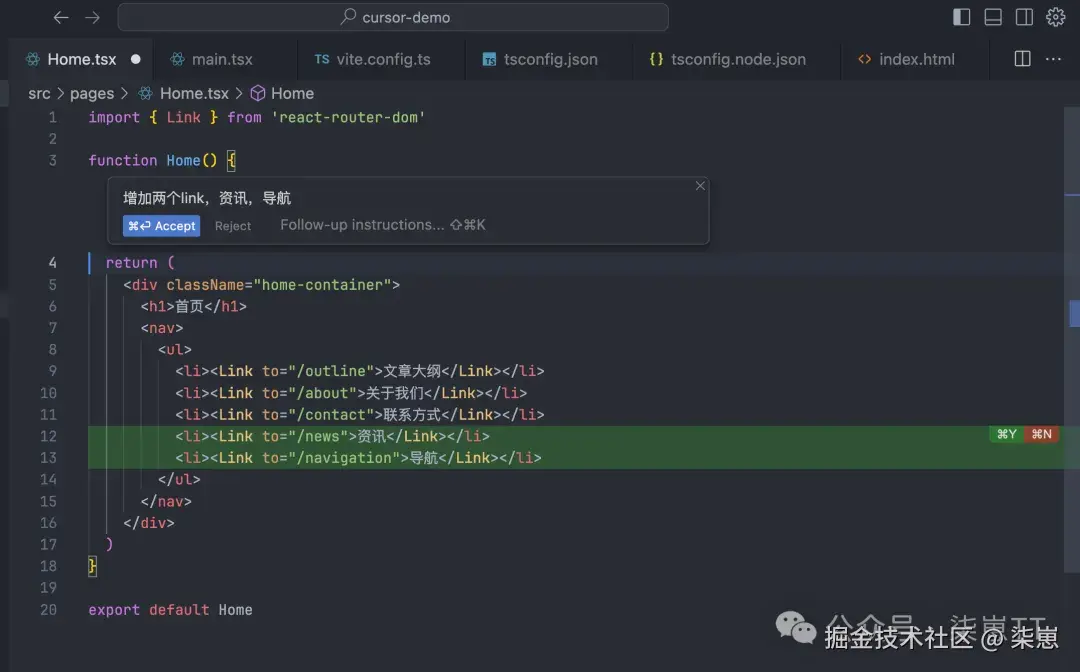Open the vite.config.ts tab

click(383, 59)
